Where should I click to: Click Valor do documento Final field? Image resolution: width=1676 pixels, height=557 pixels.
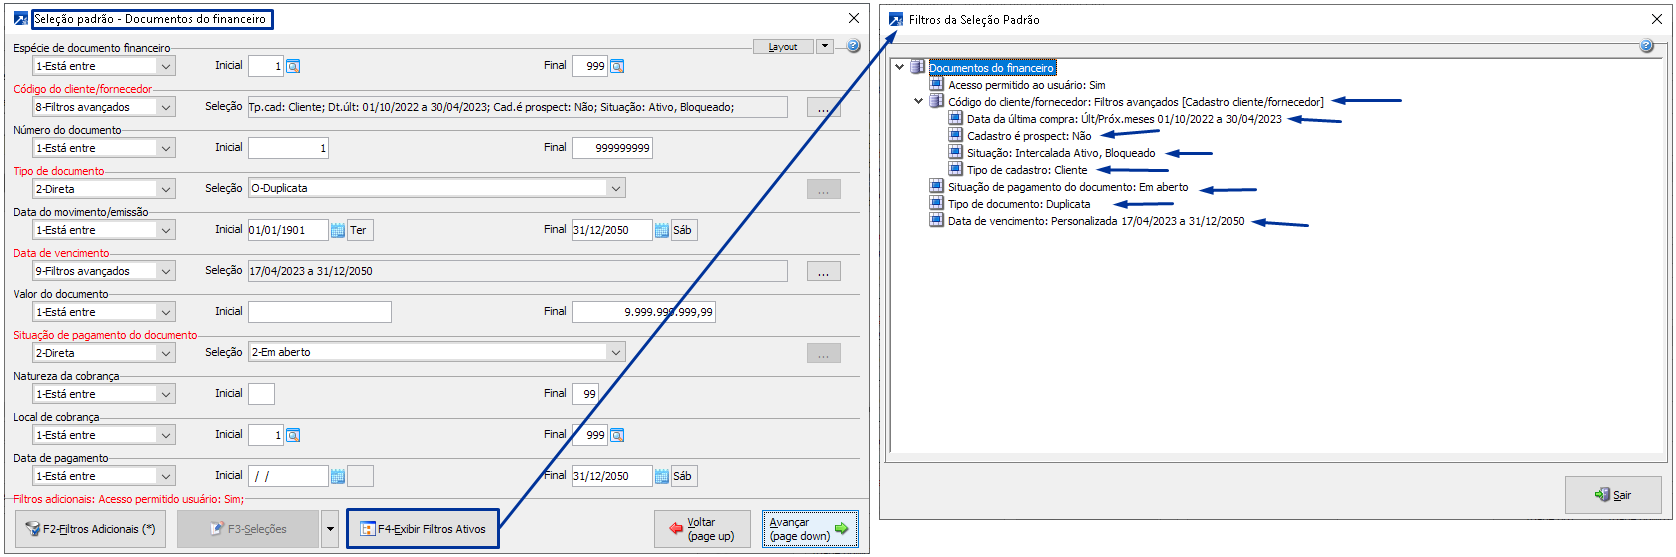click(644, 312)
